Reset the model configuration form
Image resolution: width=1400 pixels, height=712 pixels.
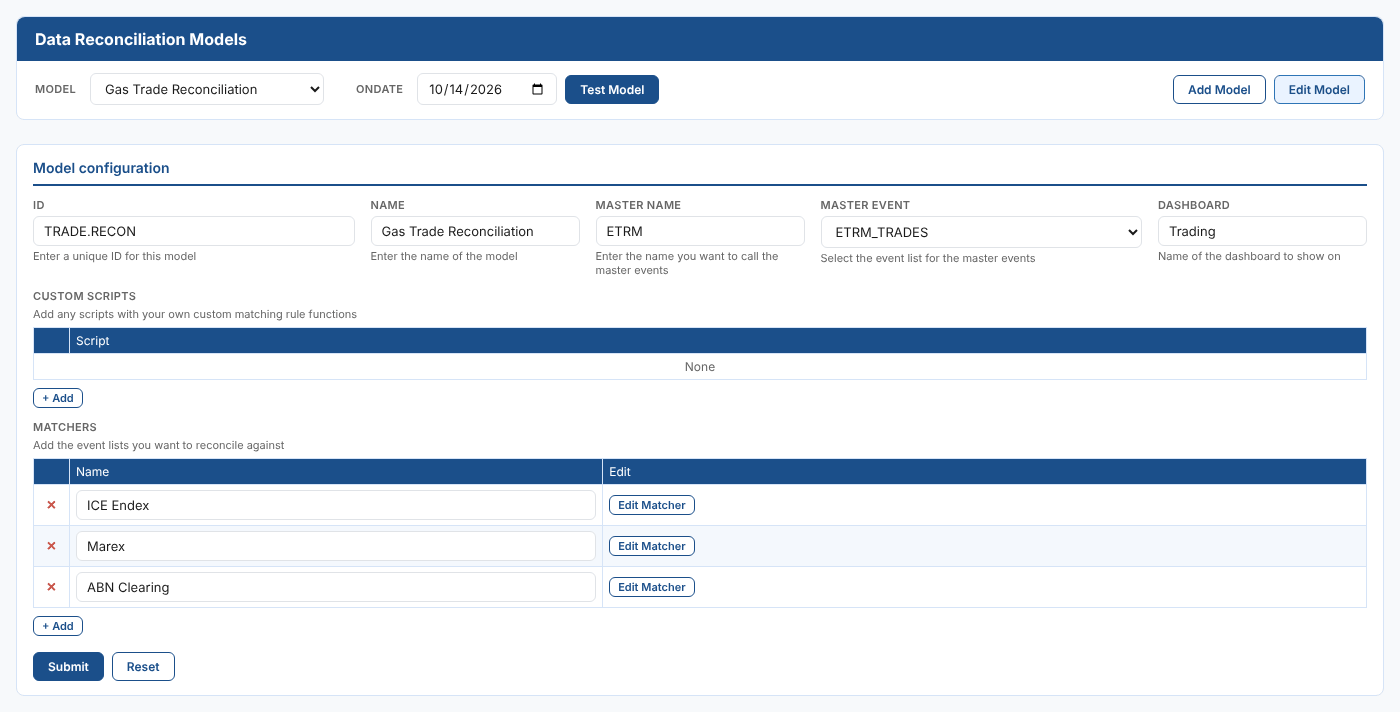(x=143, y=666)
